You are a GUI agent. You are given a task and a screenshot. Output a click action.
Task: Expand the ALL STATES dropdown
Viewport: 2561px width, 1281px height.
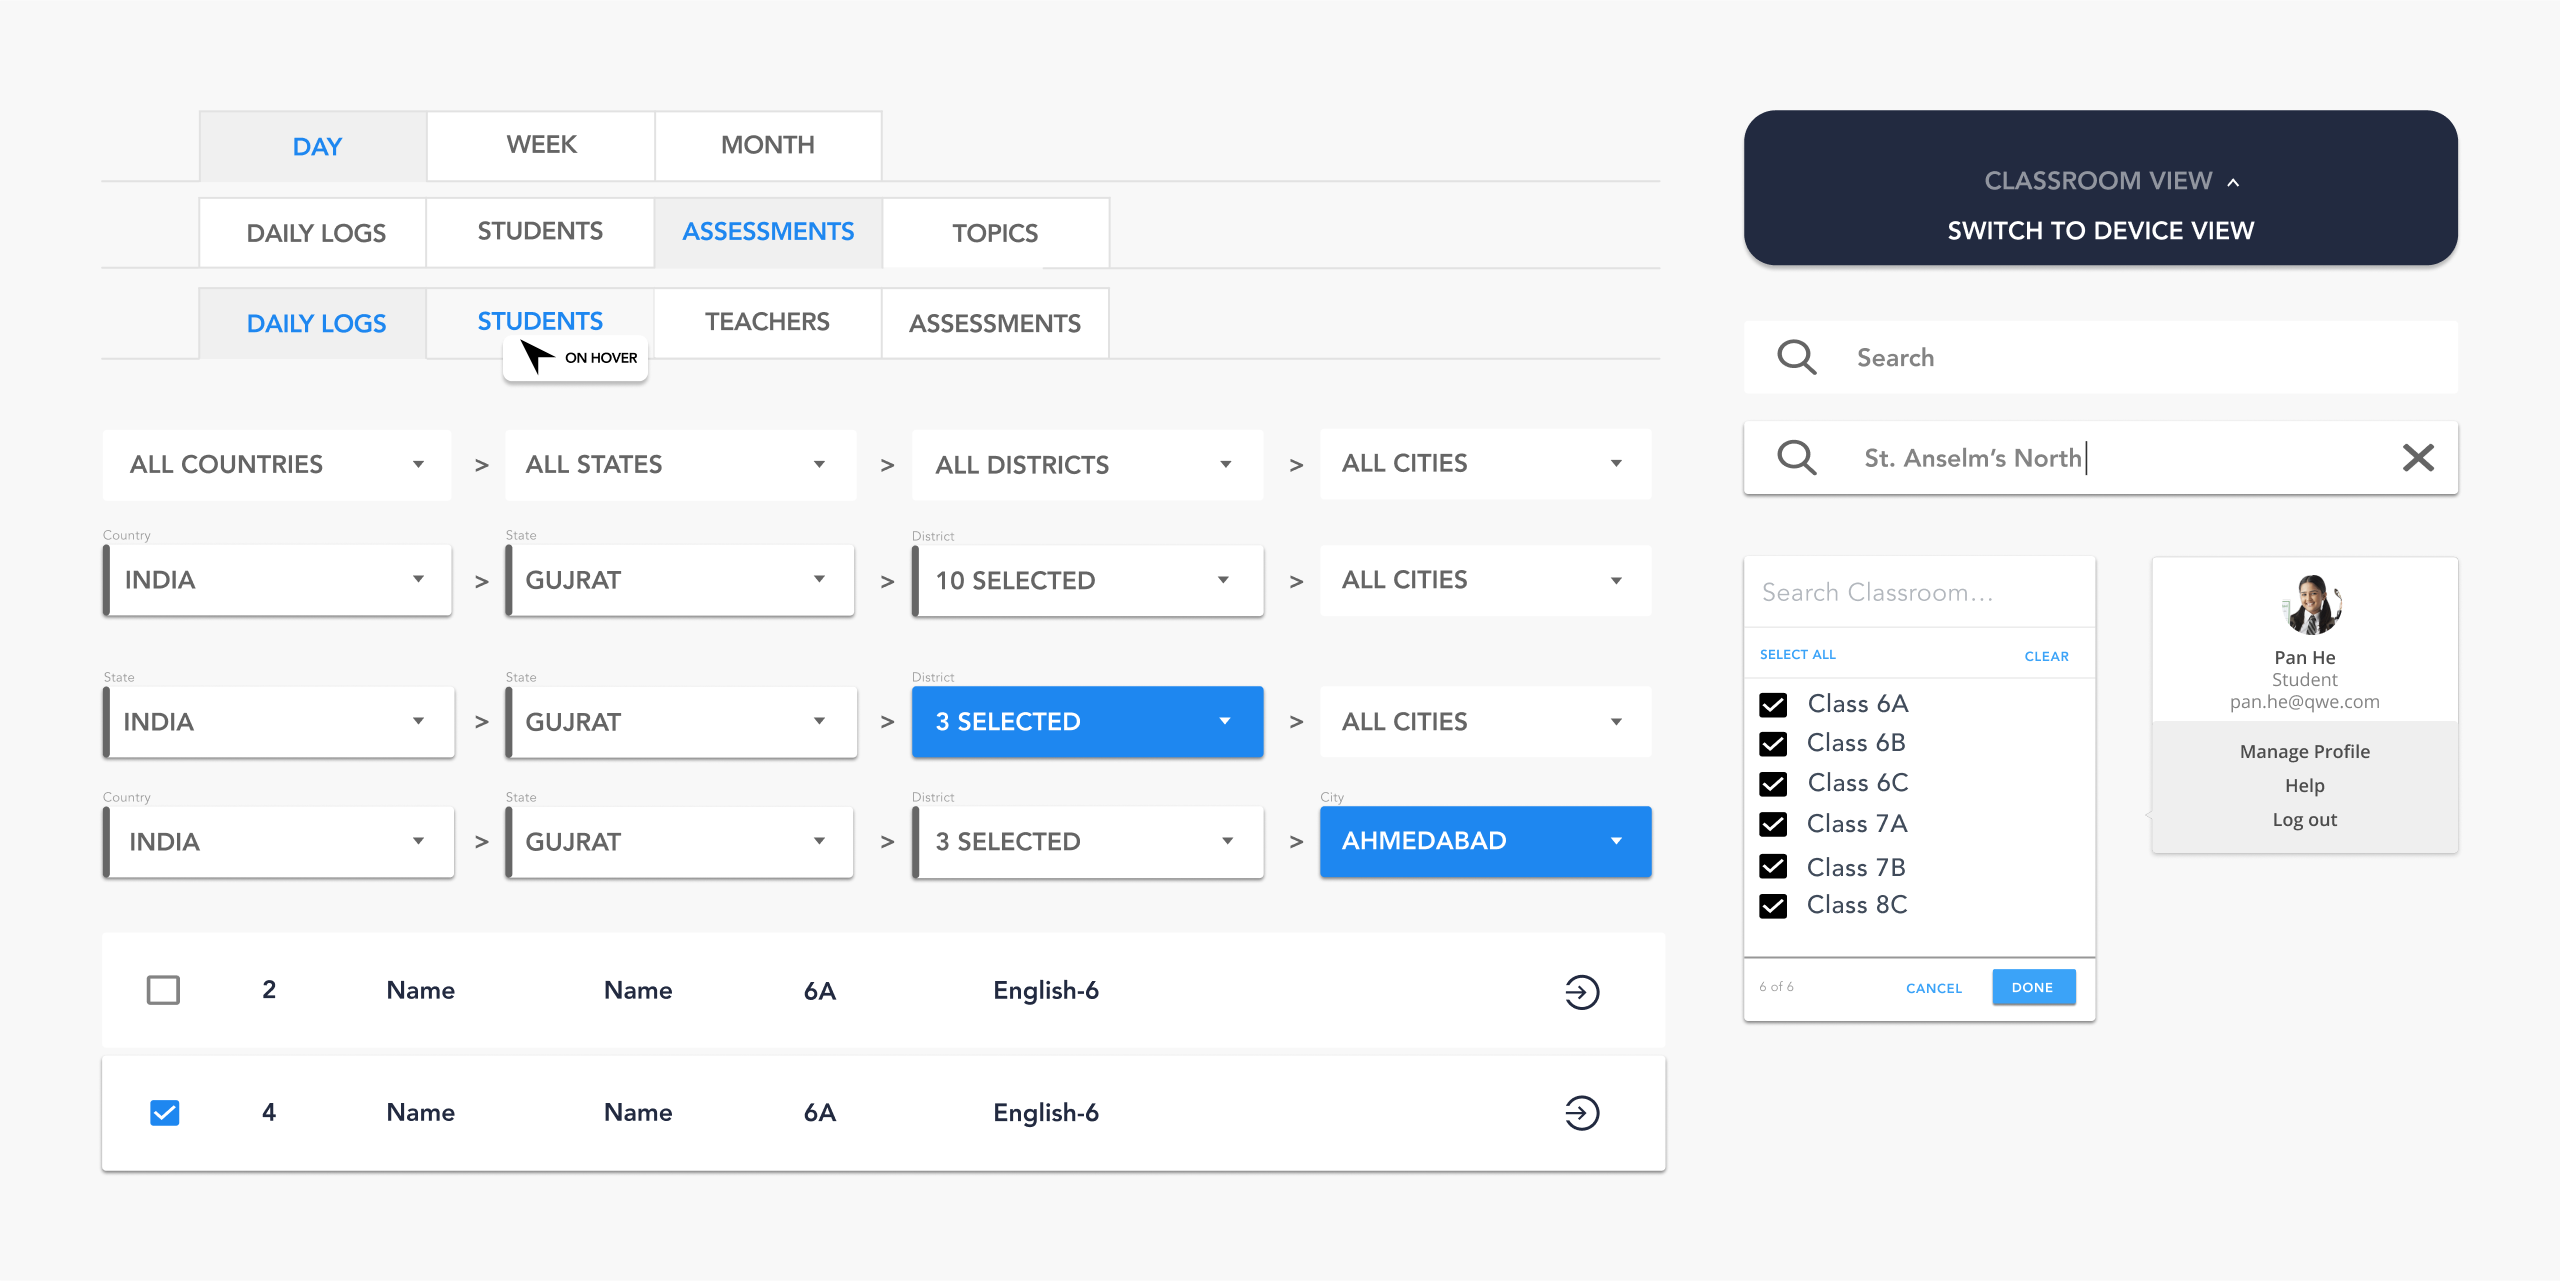click(x=680, y=464)
